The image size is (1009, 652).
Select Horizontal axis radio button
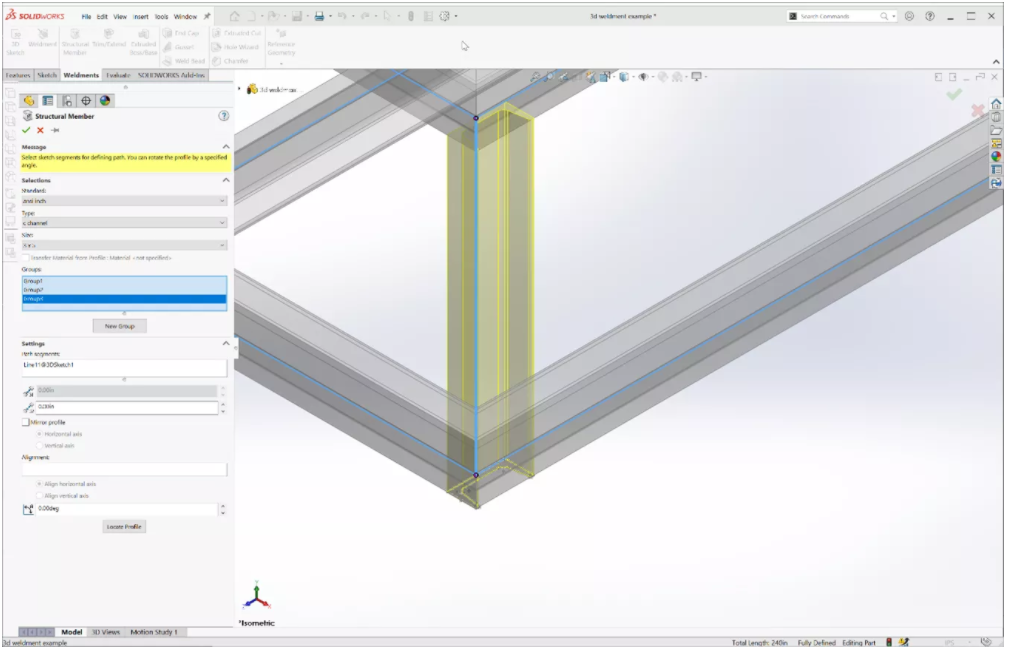pyautogui.click(x=40, y=434)
